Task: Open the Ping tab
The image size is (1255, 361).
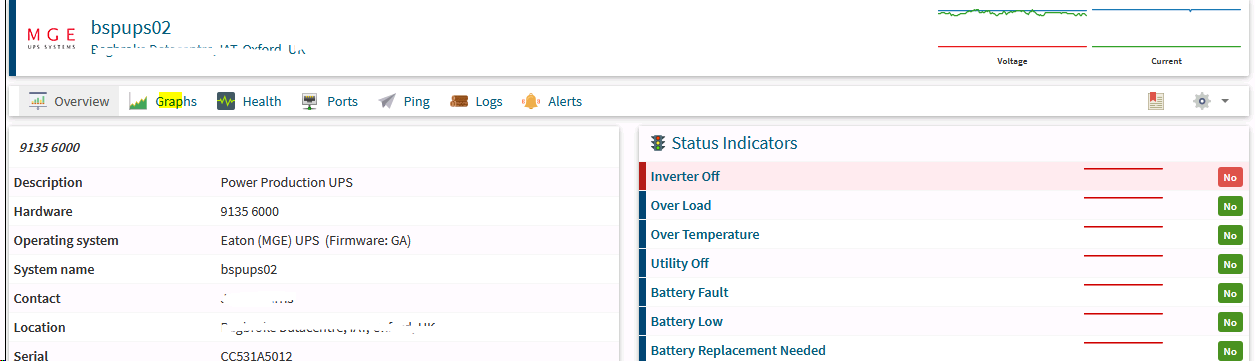Action: point(404,101)
